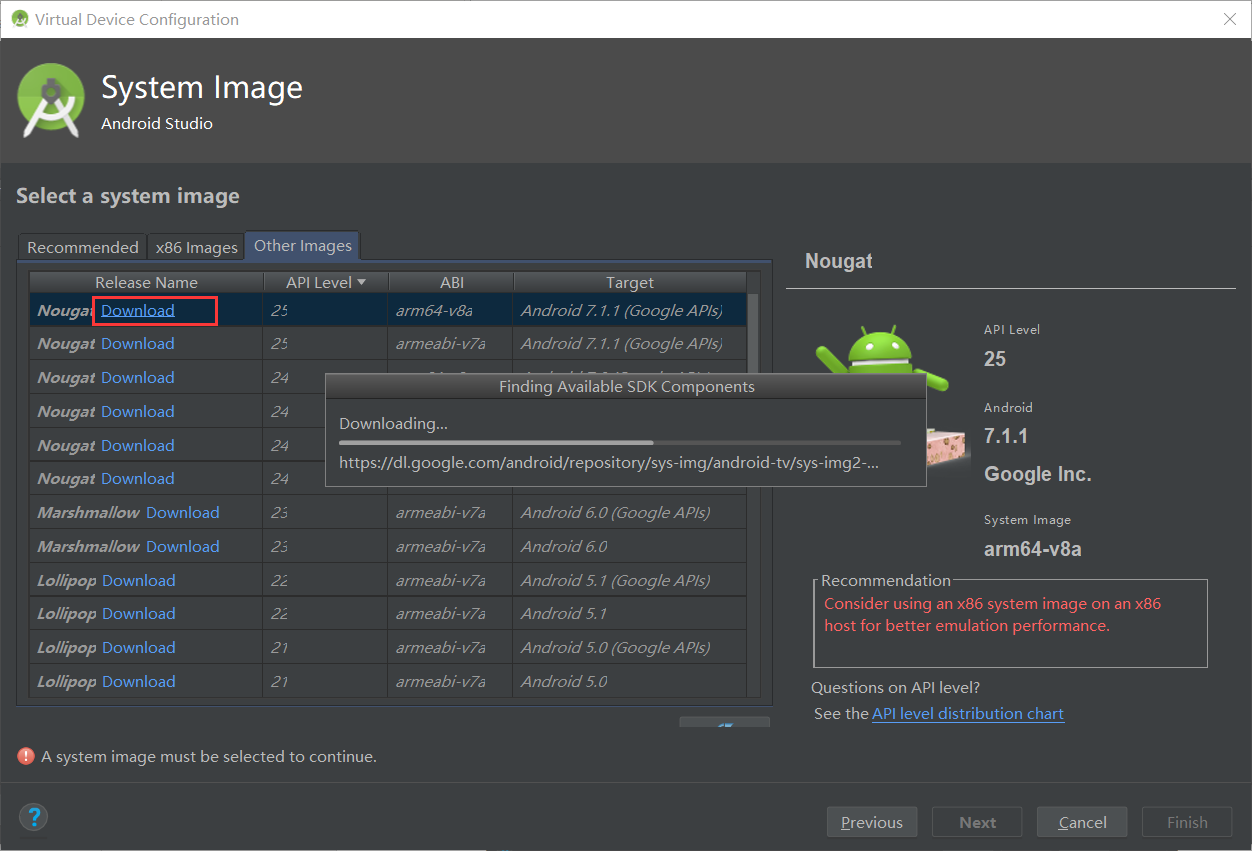Download Lollipop Android 5.0 (Google APIs) image

coord(139,647)
